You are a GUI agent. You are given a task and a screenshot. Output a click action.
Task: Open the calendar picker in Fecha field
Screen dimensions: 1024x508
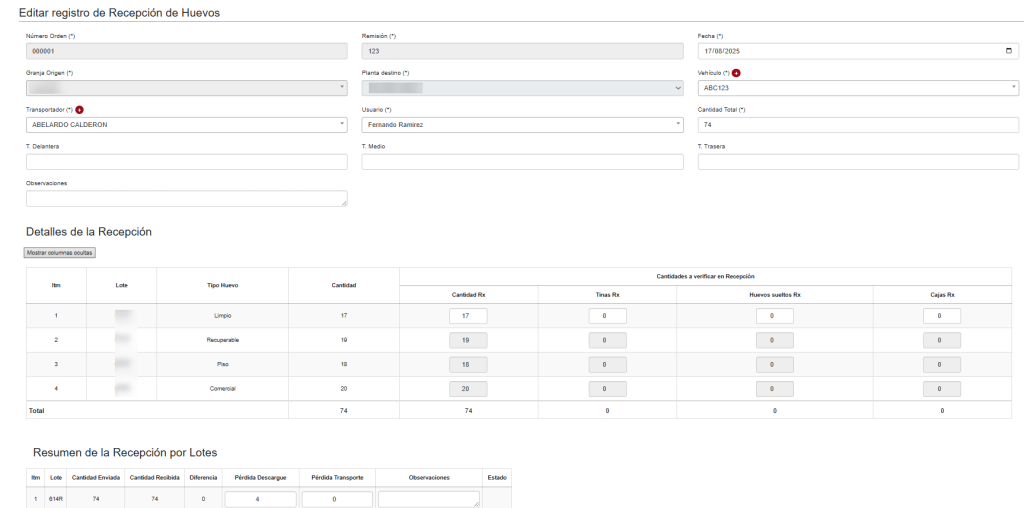click(1009, 51)
